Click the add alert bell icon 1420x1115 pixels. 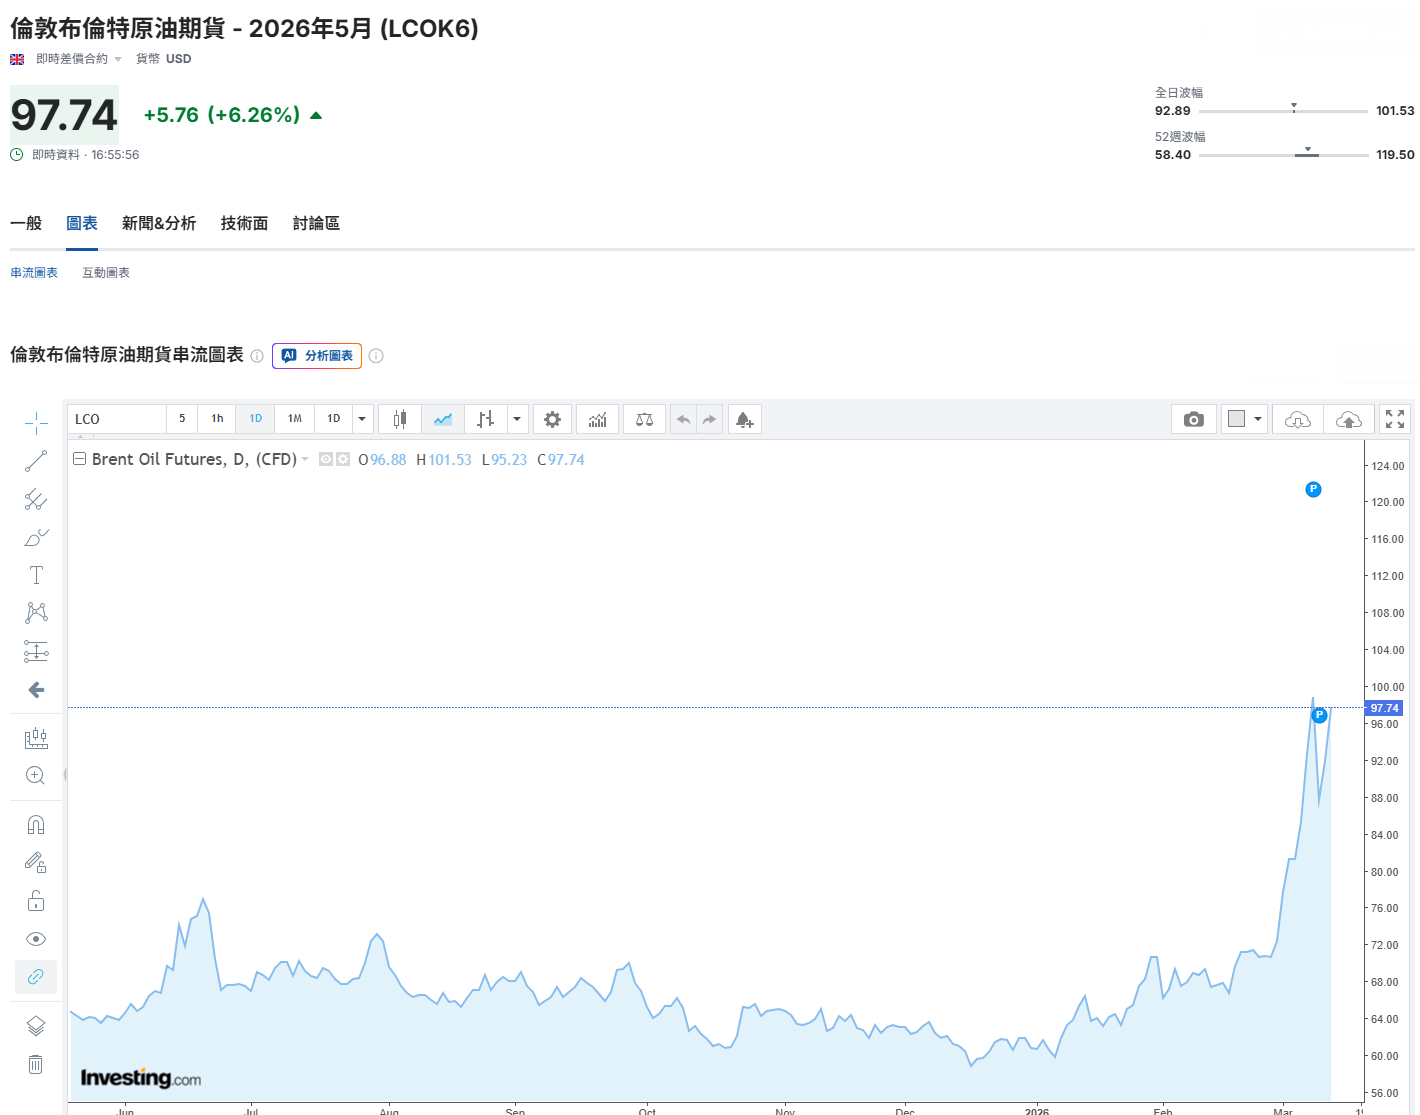pos(744,419)
